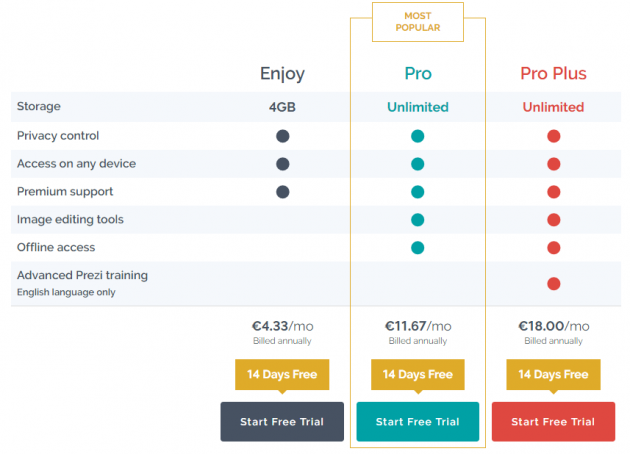Viewport: 630px width, 454px height.
Task: Click the dark Premium support dot under Enjoy
Action: 282,192
